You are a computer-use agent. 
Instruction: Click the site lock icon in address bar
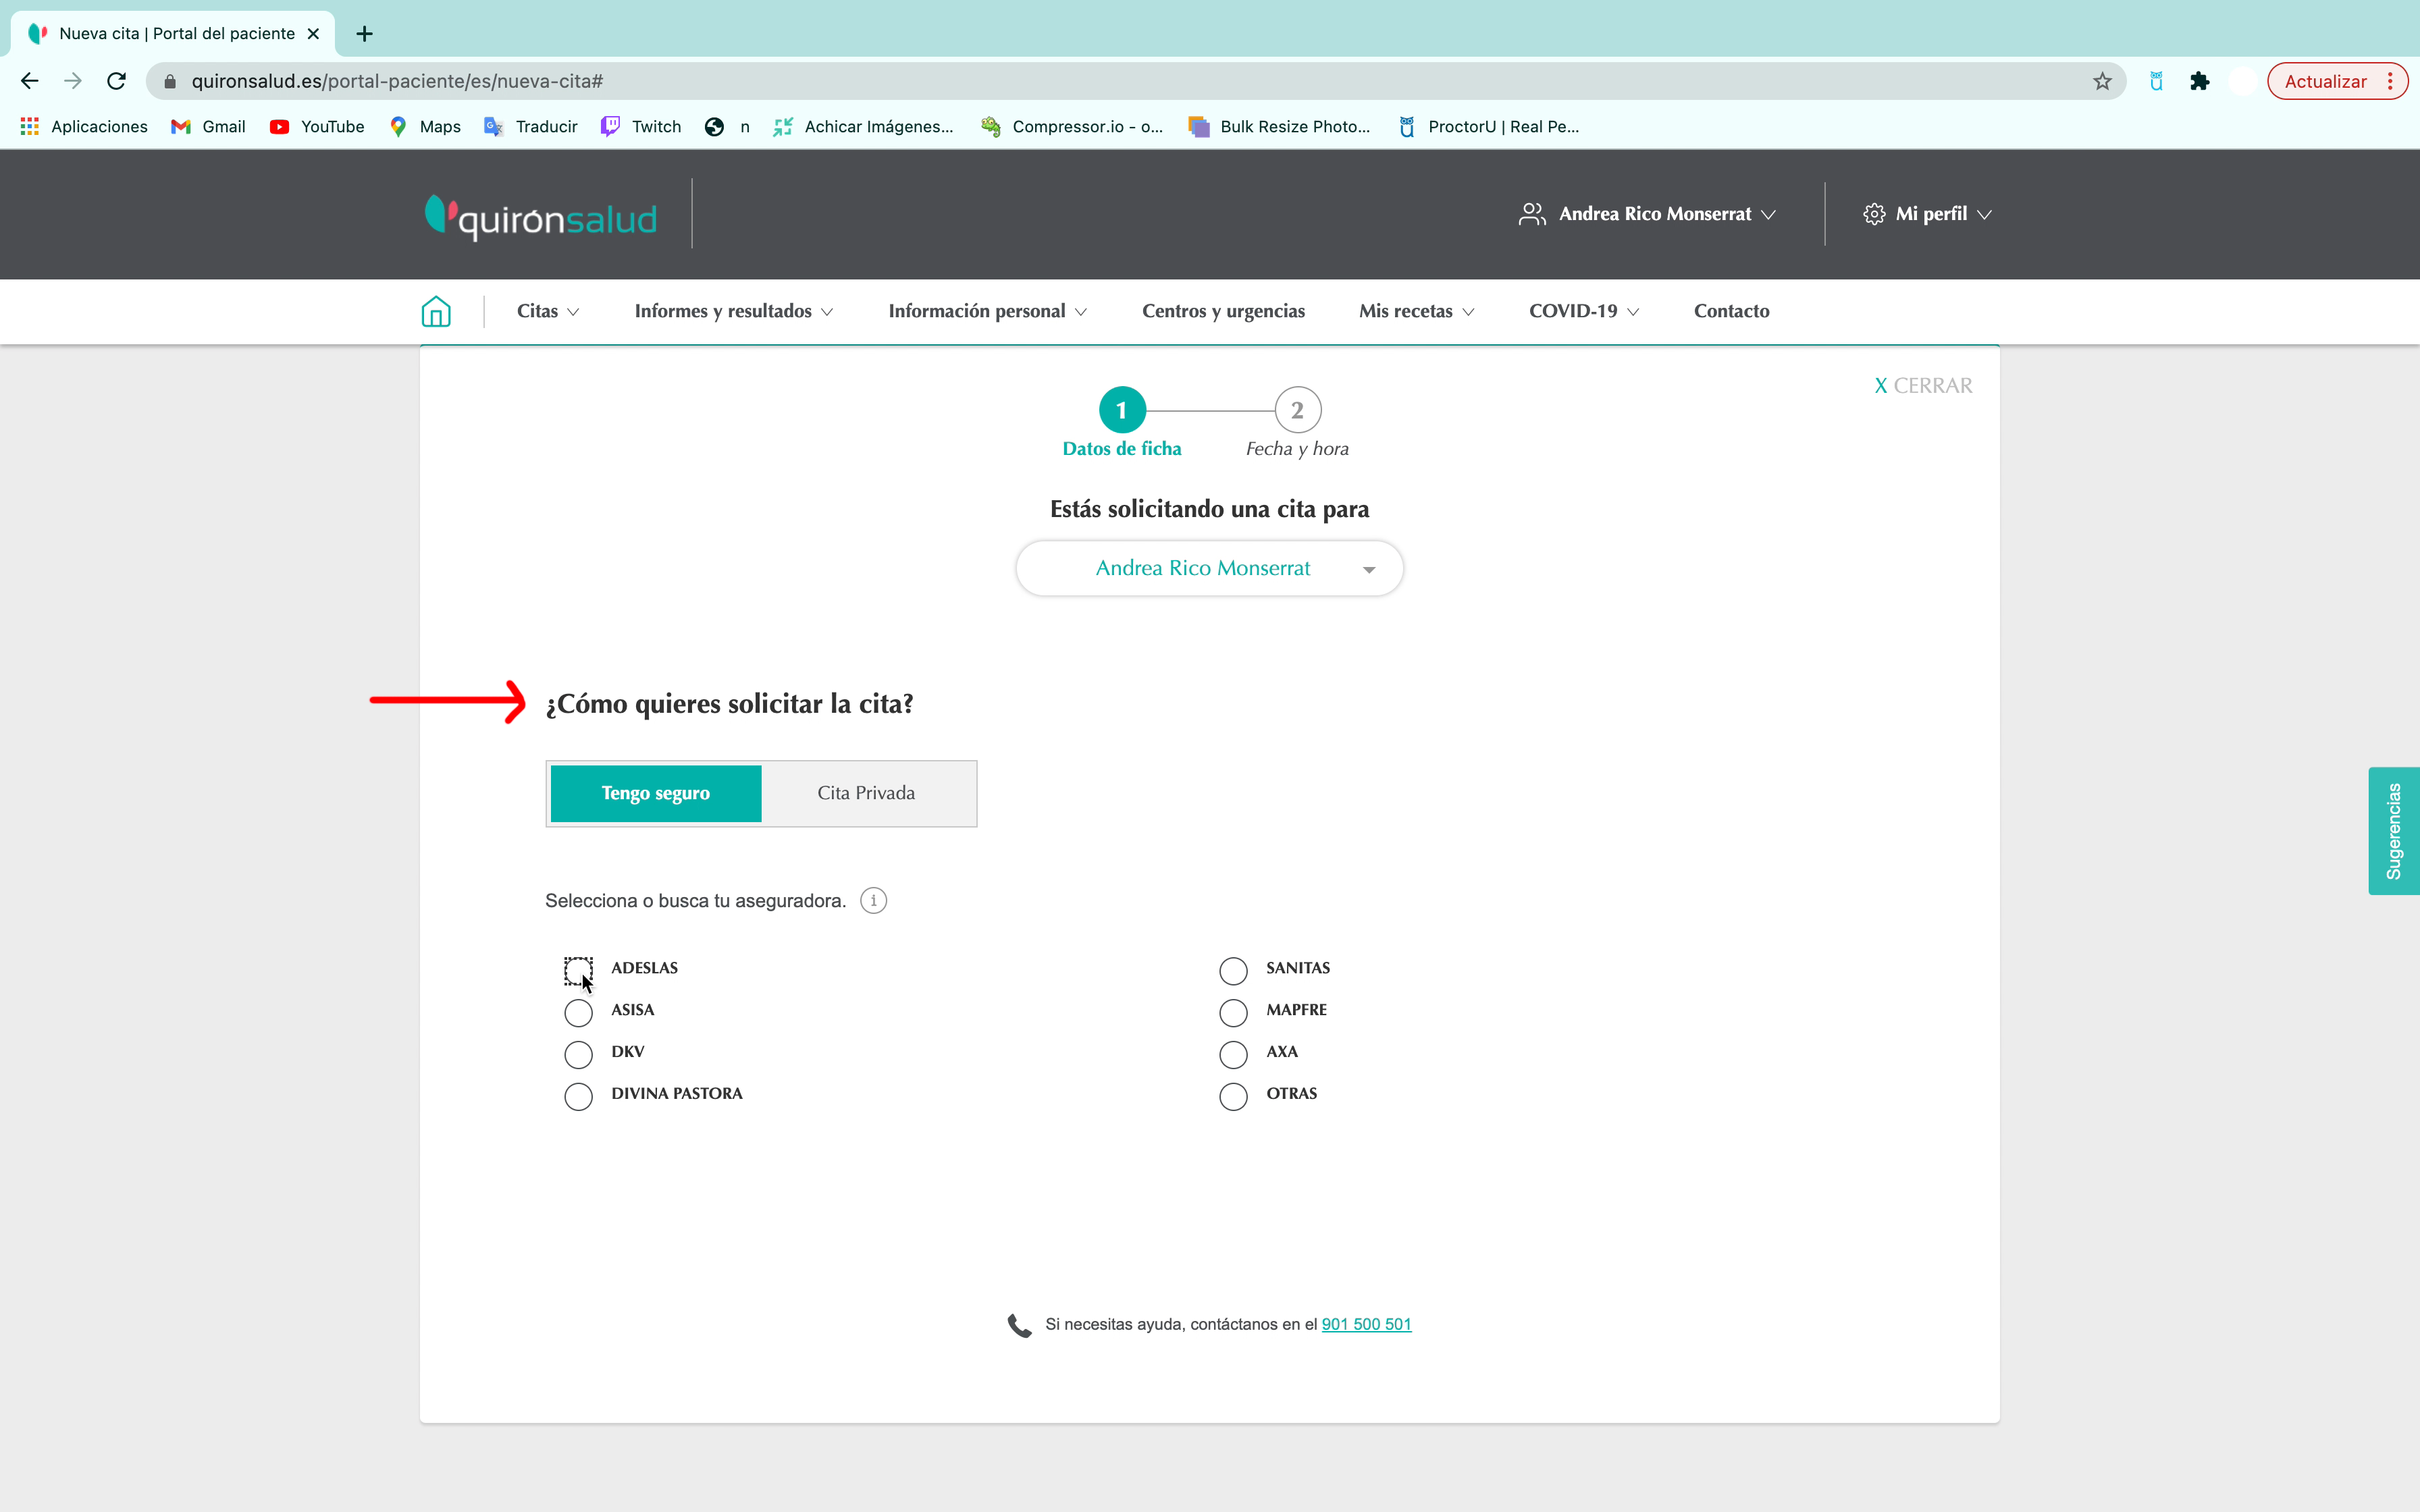[170, 81]
